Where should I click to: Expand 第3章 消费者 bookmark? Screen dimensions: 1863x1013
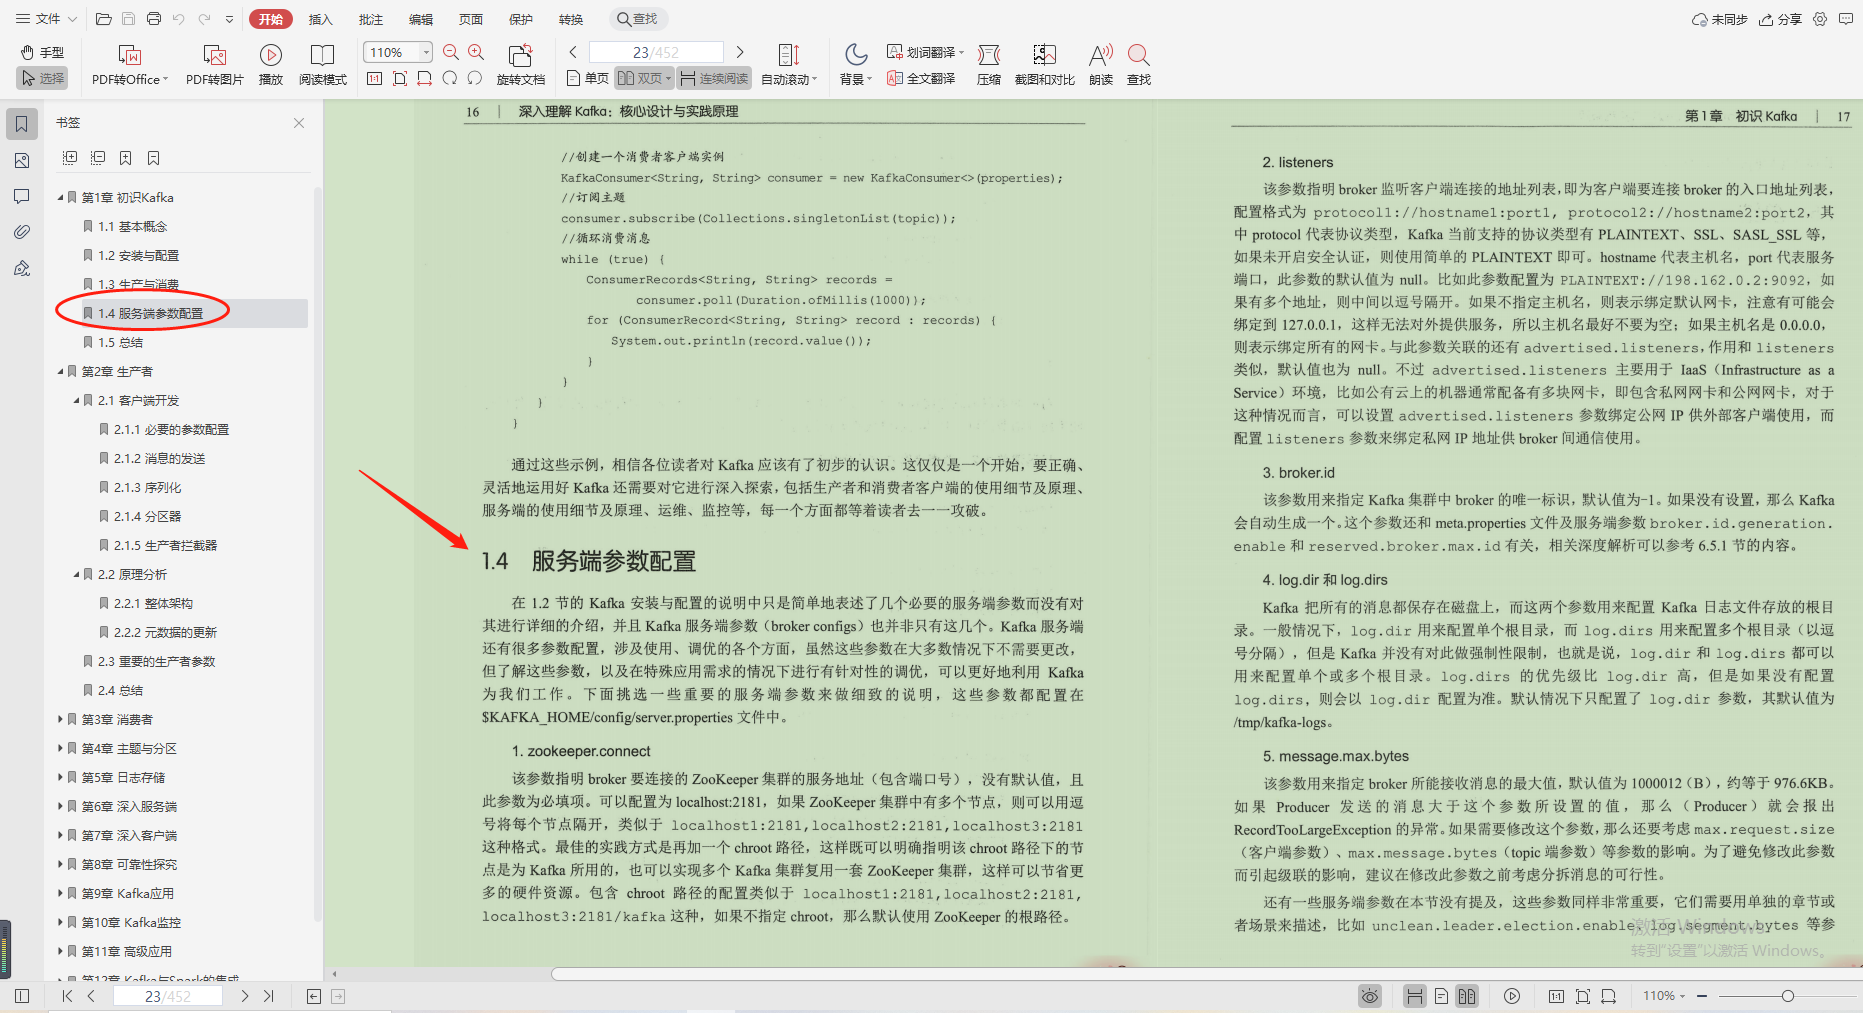click(x=60, y=720)
